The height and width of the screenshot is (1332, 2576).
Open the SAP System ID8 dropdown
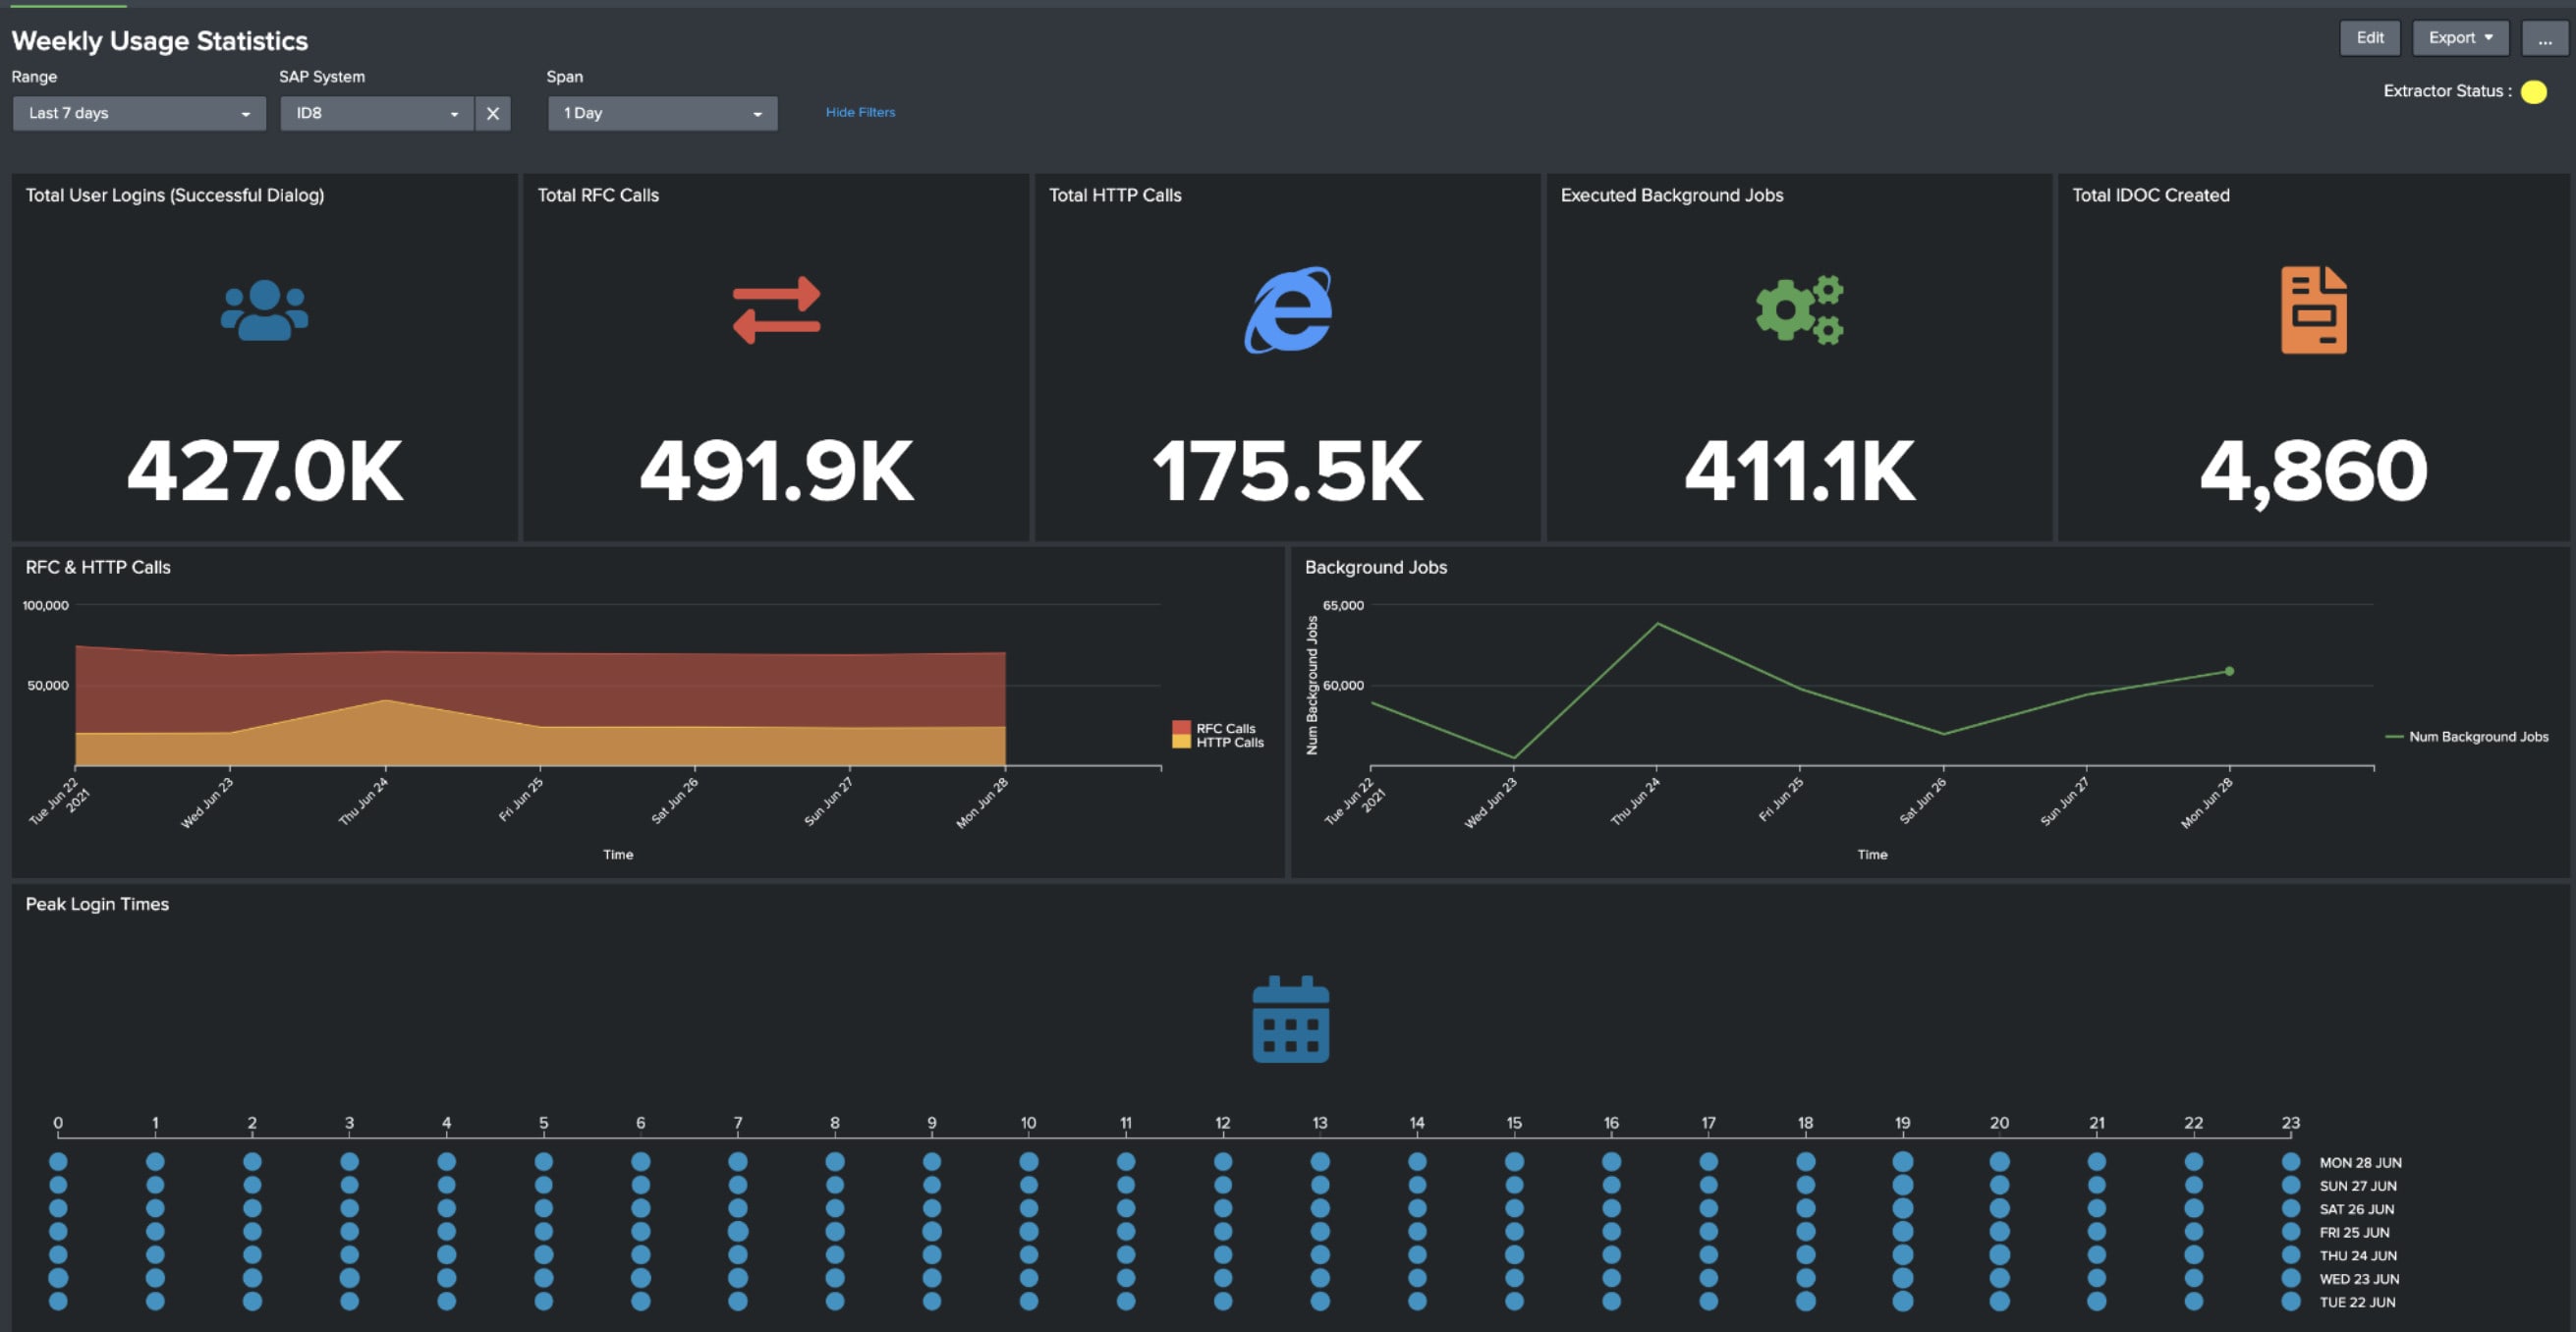coord(376,114)
